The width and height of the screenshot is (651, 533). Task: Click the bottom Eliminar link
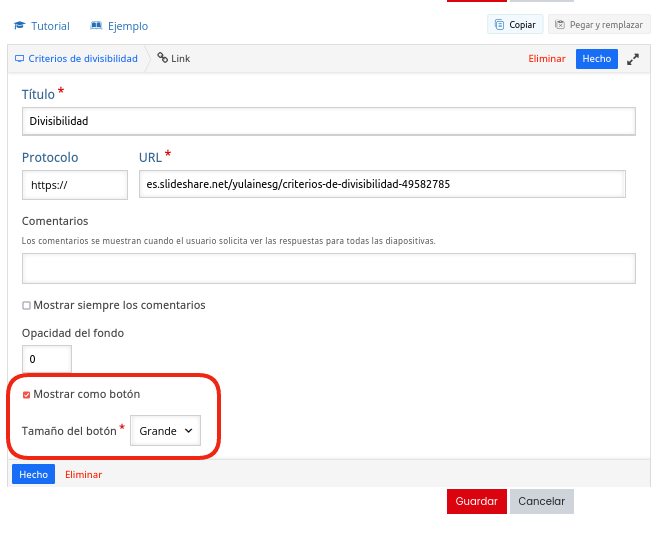tap(83, 474)
